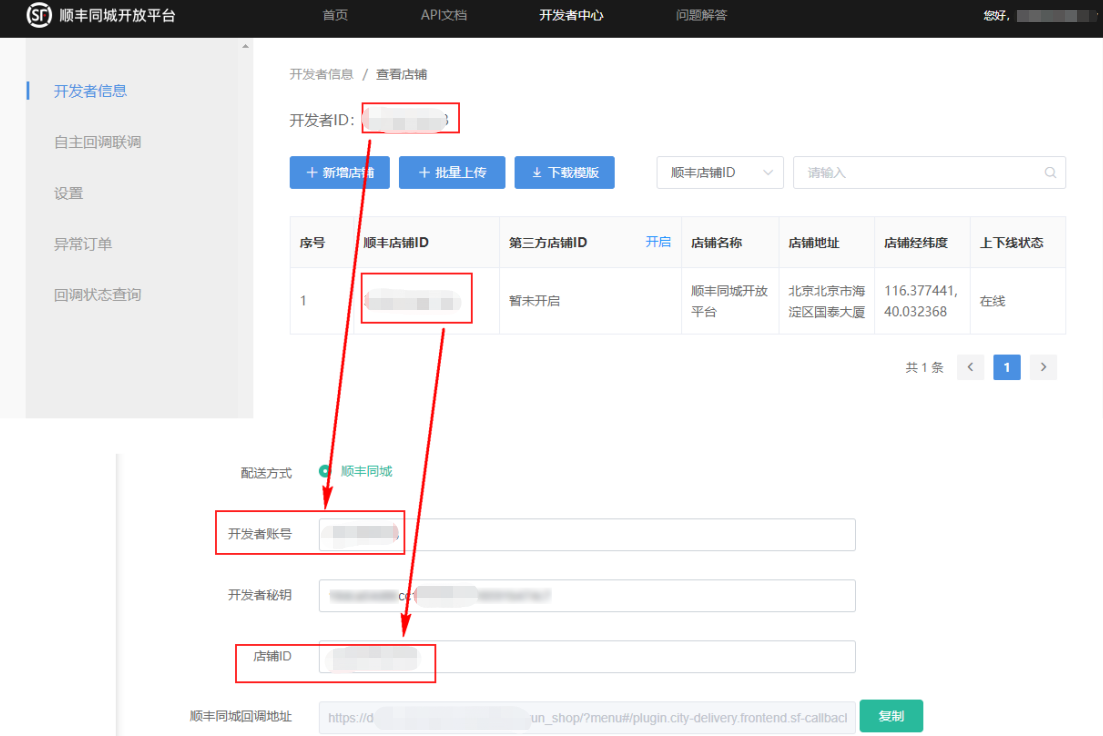This screenshot has height=736, width=1103.
Task: Select the 顺丰同城 delivery radio button
Action: click(325, 471)
